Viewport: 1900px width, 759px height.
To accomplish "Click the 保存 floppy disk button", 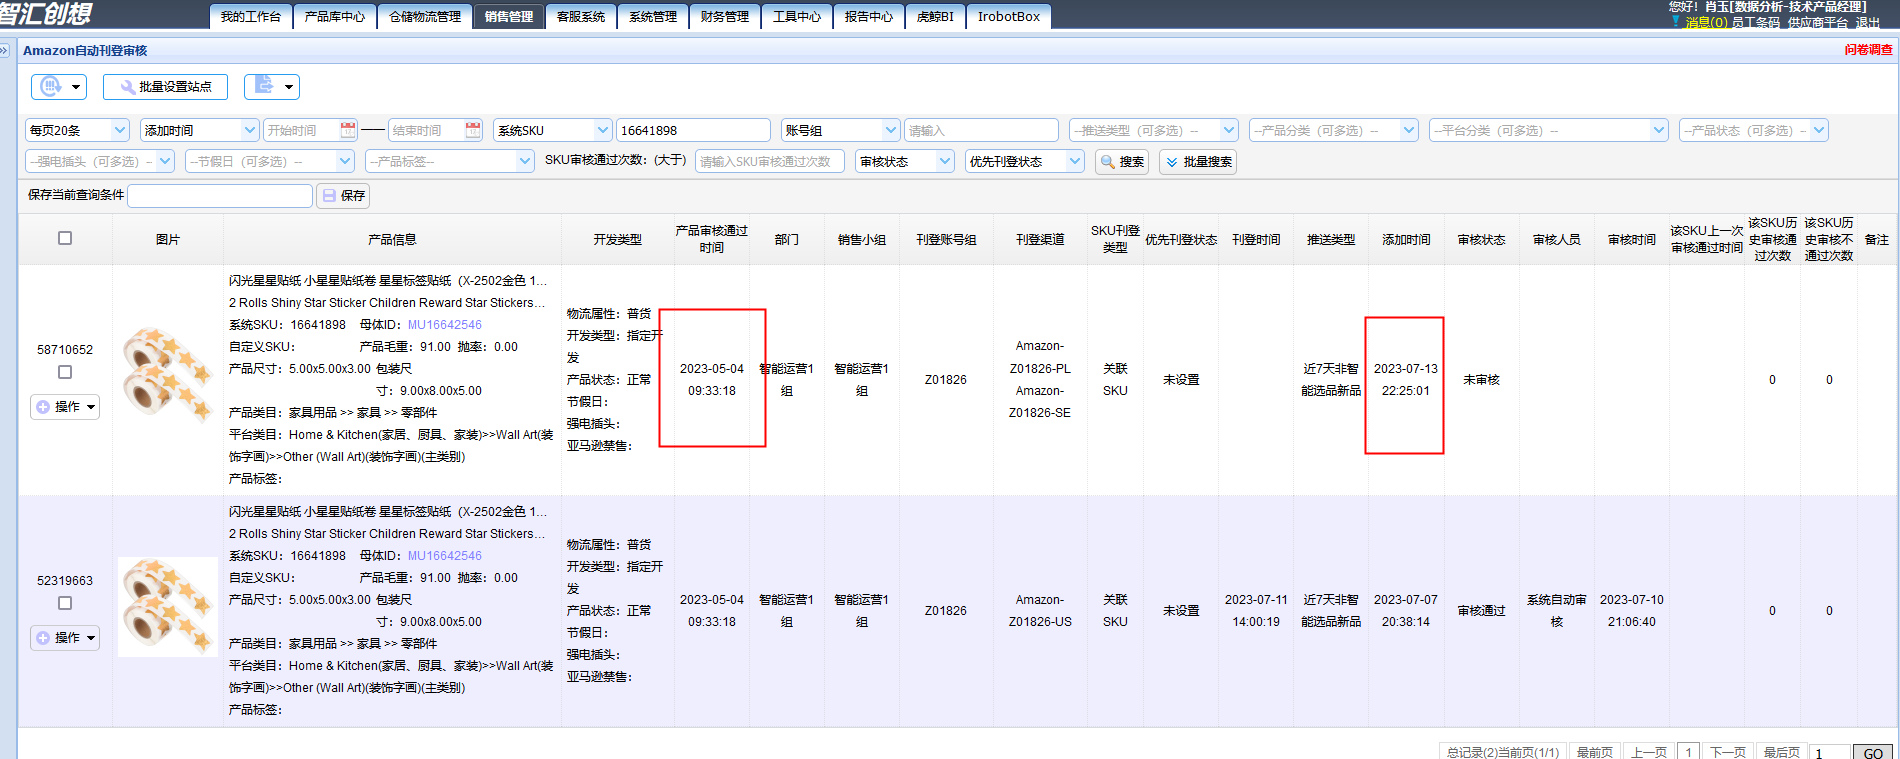I will [x=343, y=196].
